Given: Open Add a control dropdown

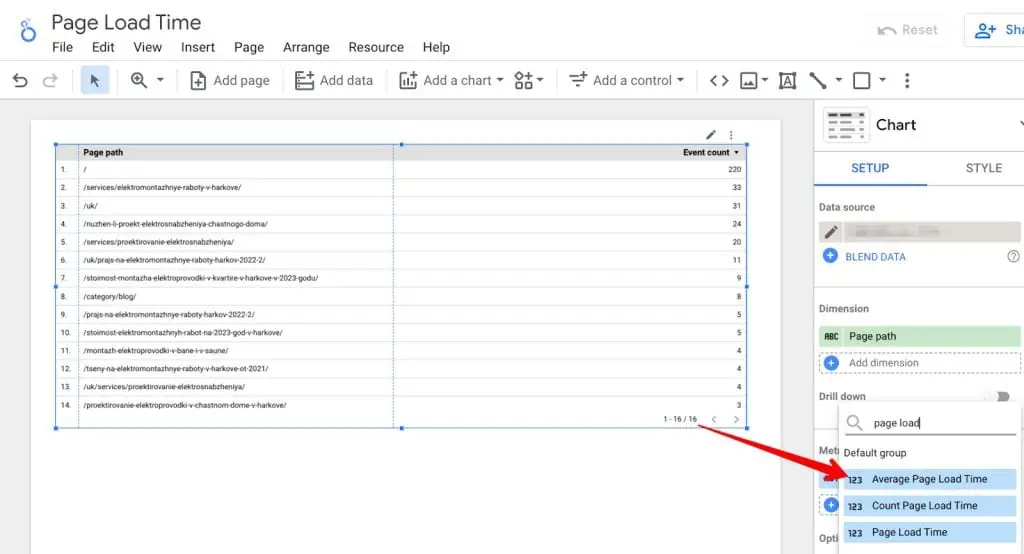Looking at the screenshot, I should coord(626,80).
